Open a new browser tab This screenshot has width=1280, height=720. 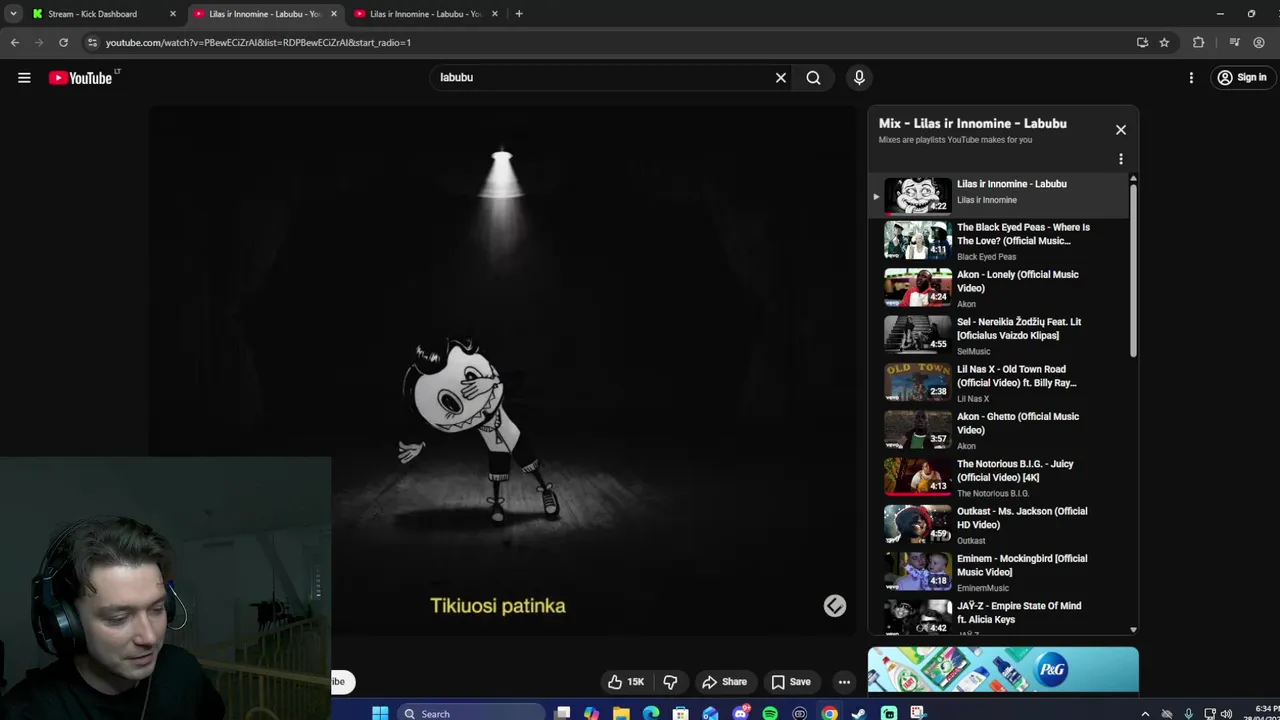coord(518,14)
